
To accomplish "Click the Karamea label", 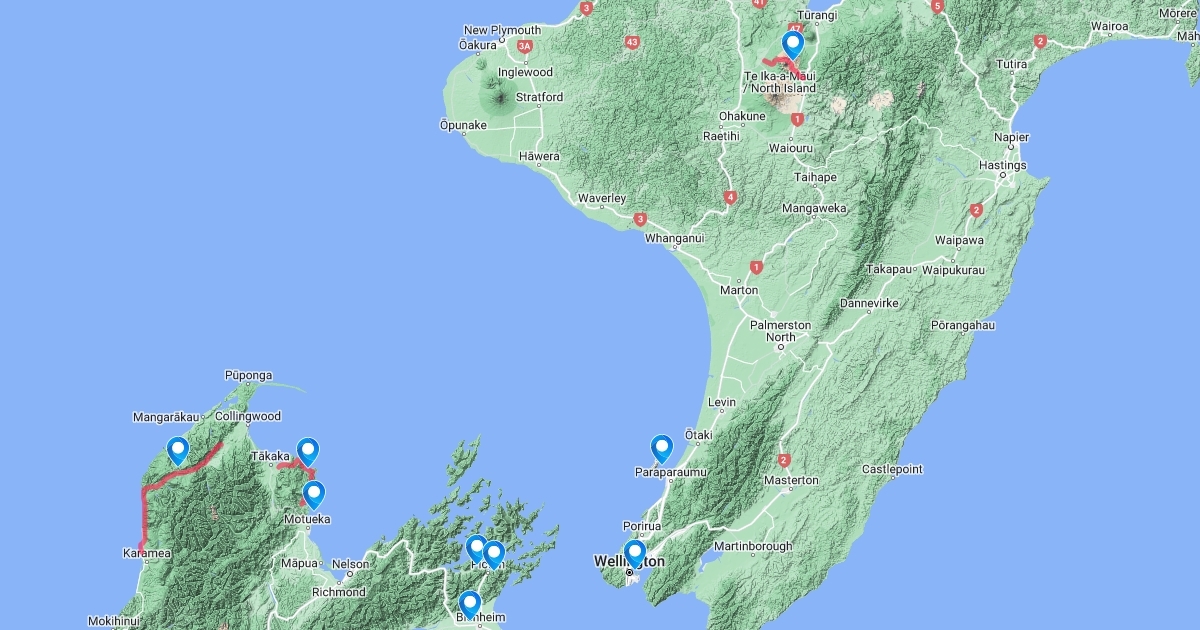I will (x=147, y=553).
